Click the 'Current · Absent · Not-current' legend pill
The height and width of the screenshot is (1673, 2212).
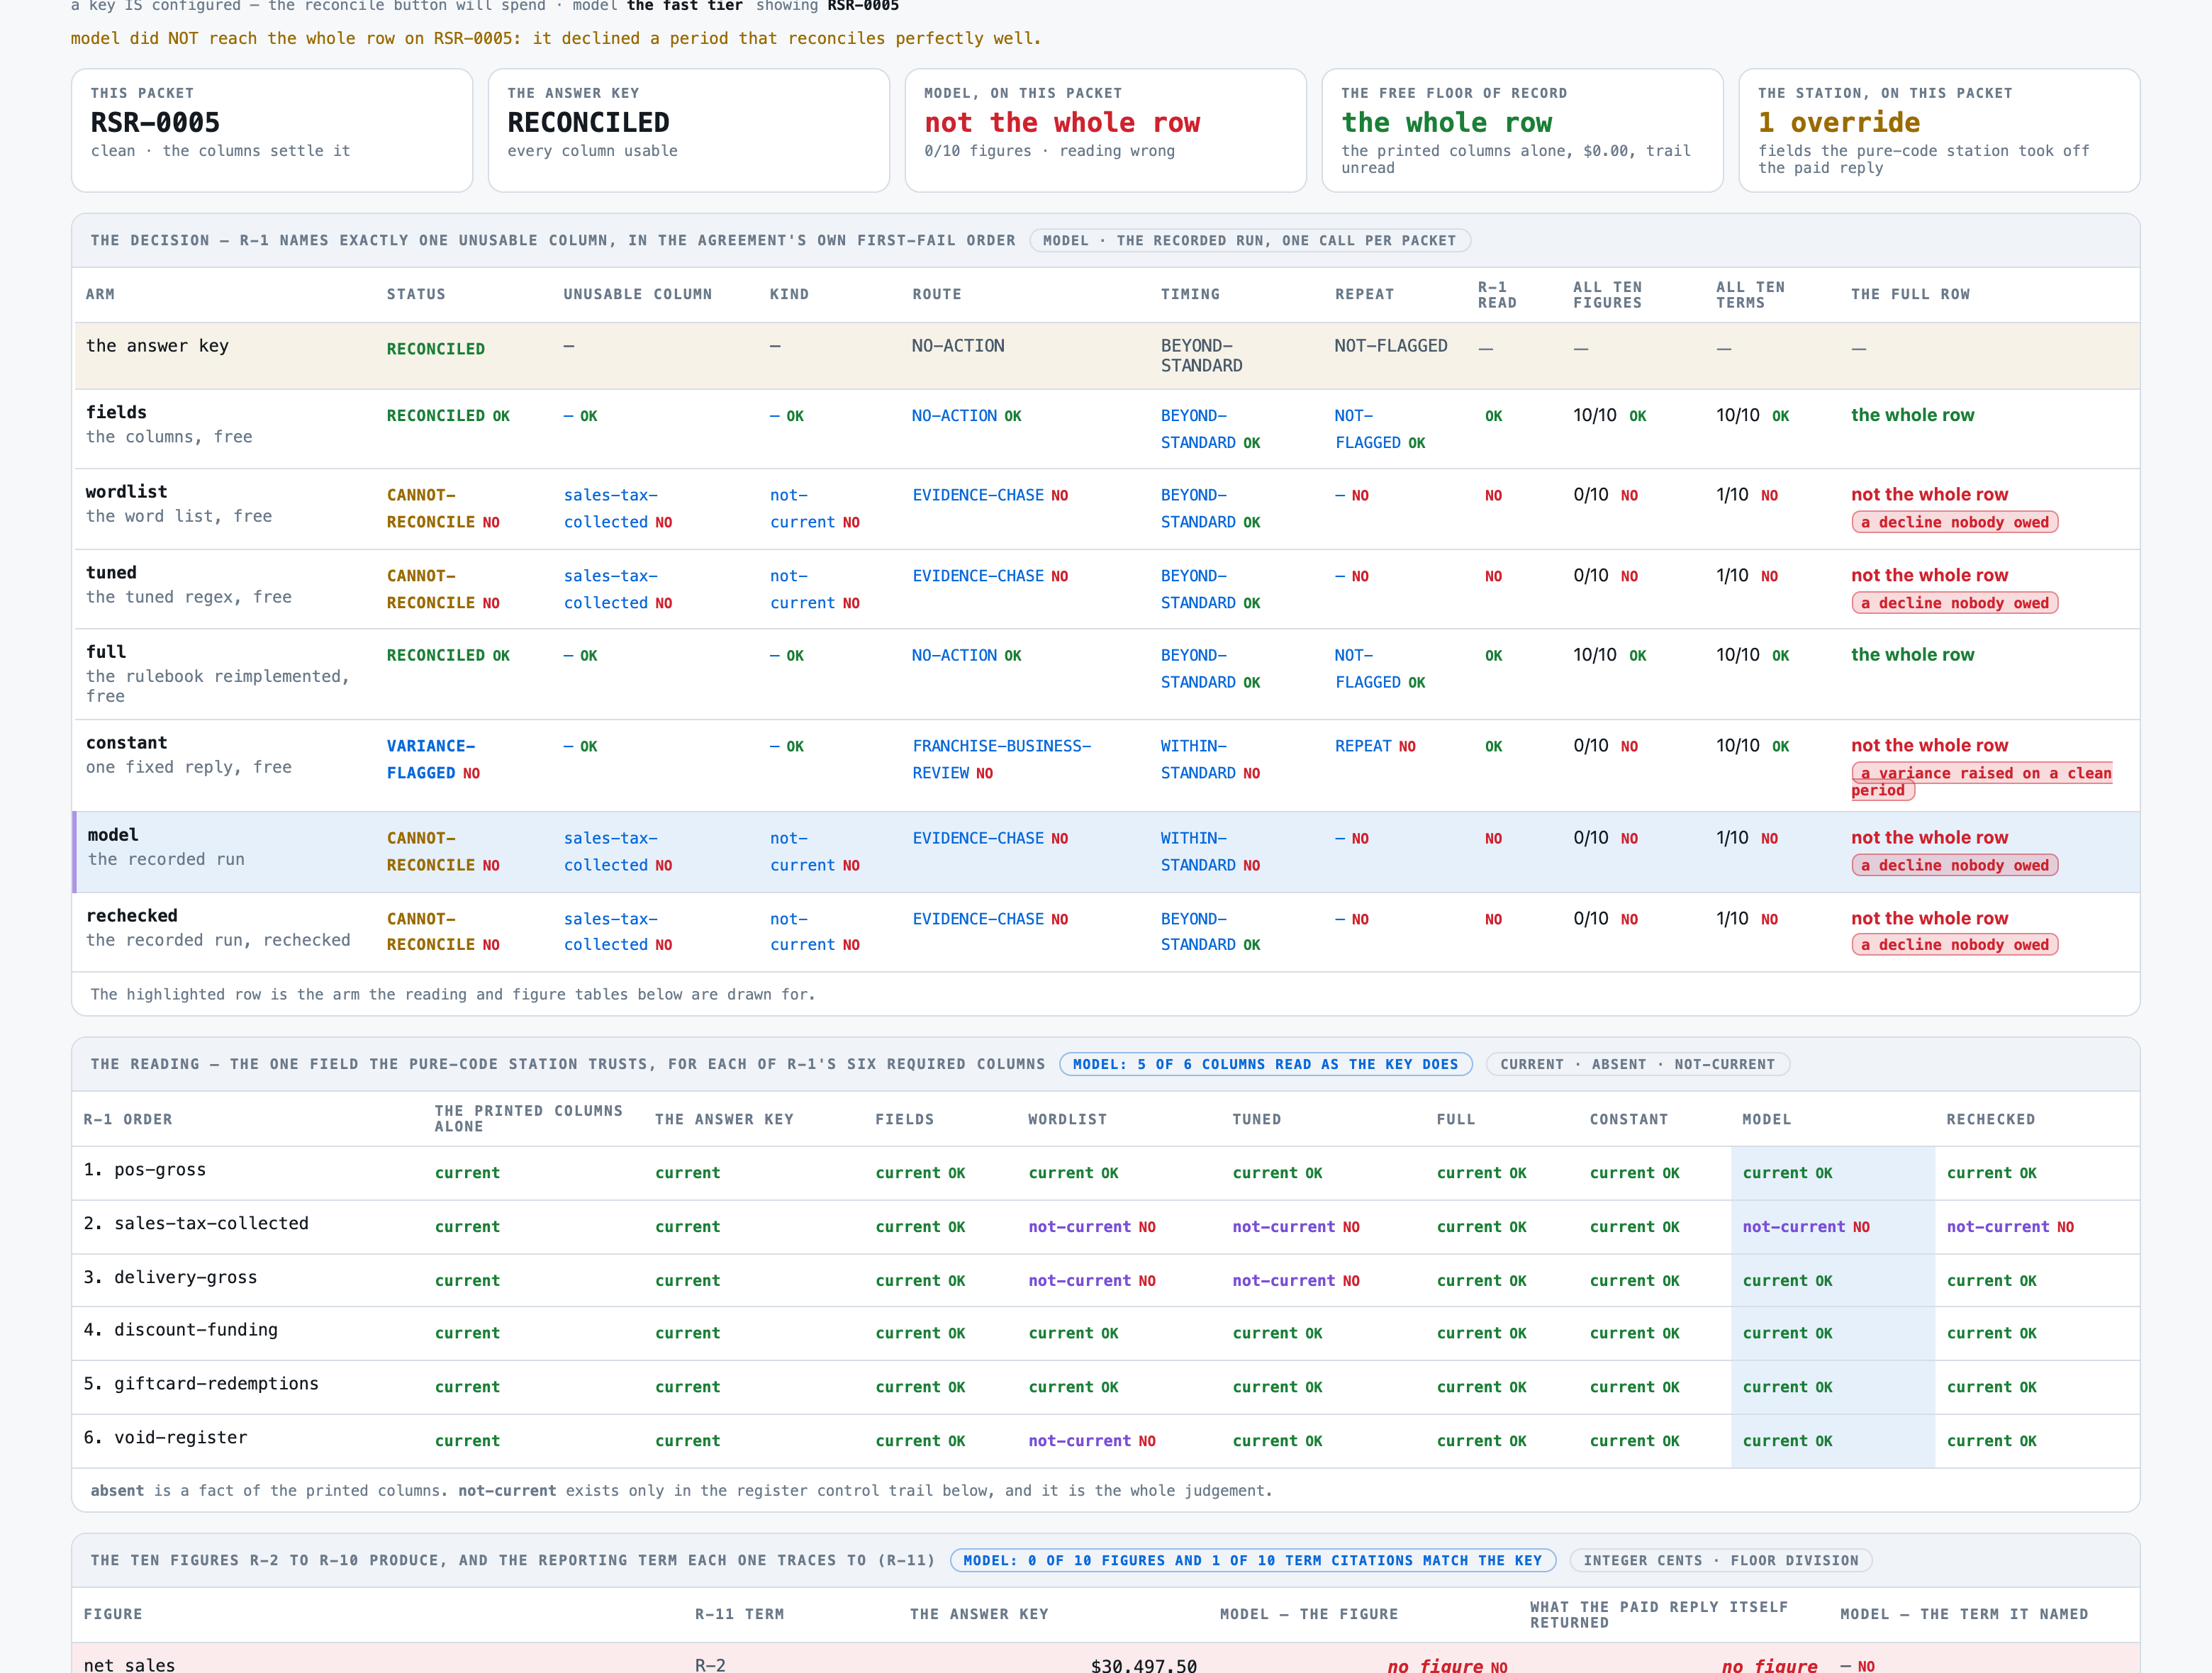[1637, 1064]
